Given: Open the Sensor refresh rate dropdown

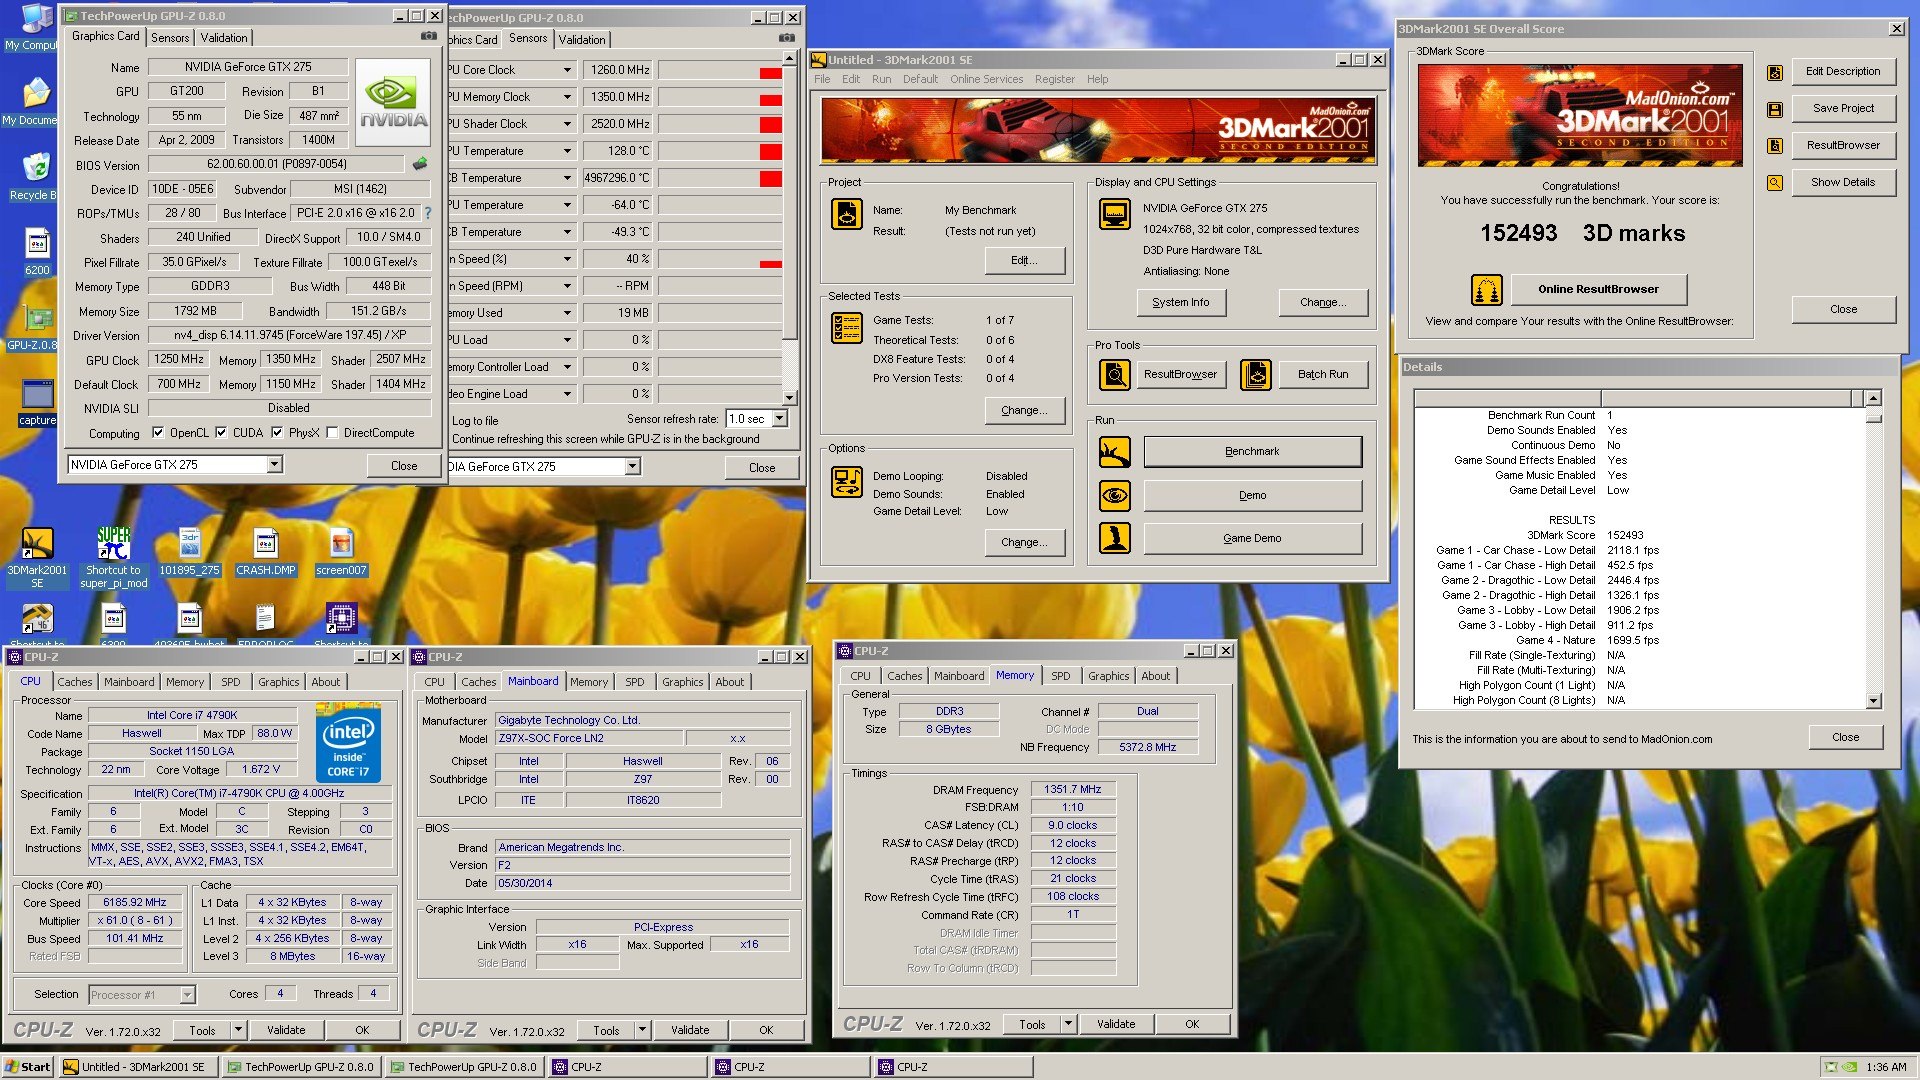Looking at the screenshot, I should [x=780, y=419].
